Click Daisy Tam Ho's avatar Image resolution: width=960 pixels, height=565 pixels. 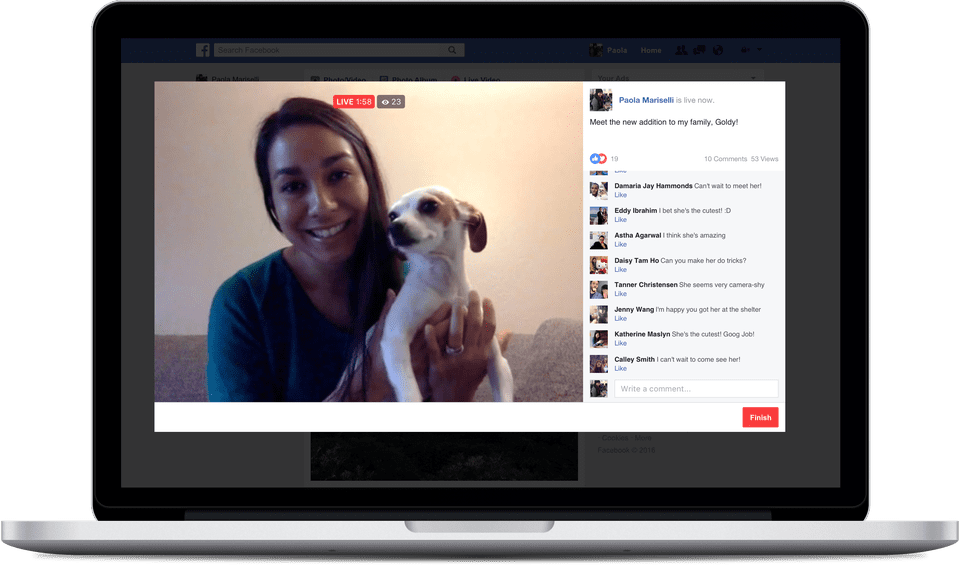tap(598, 264)
